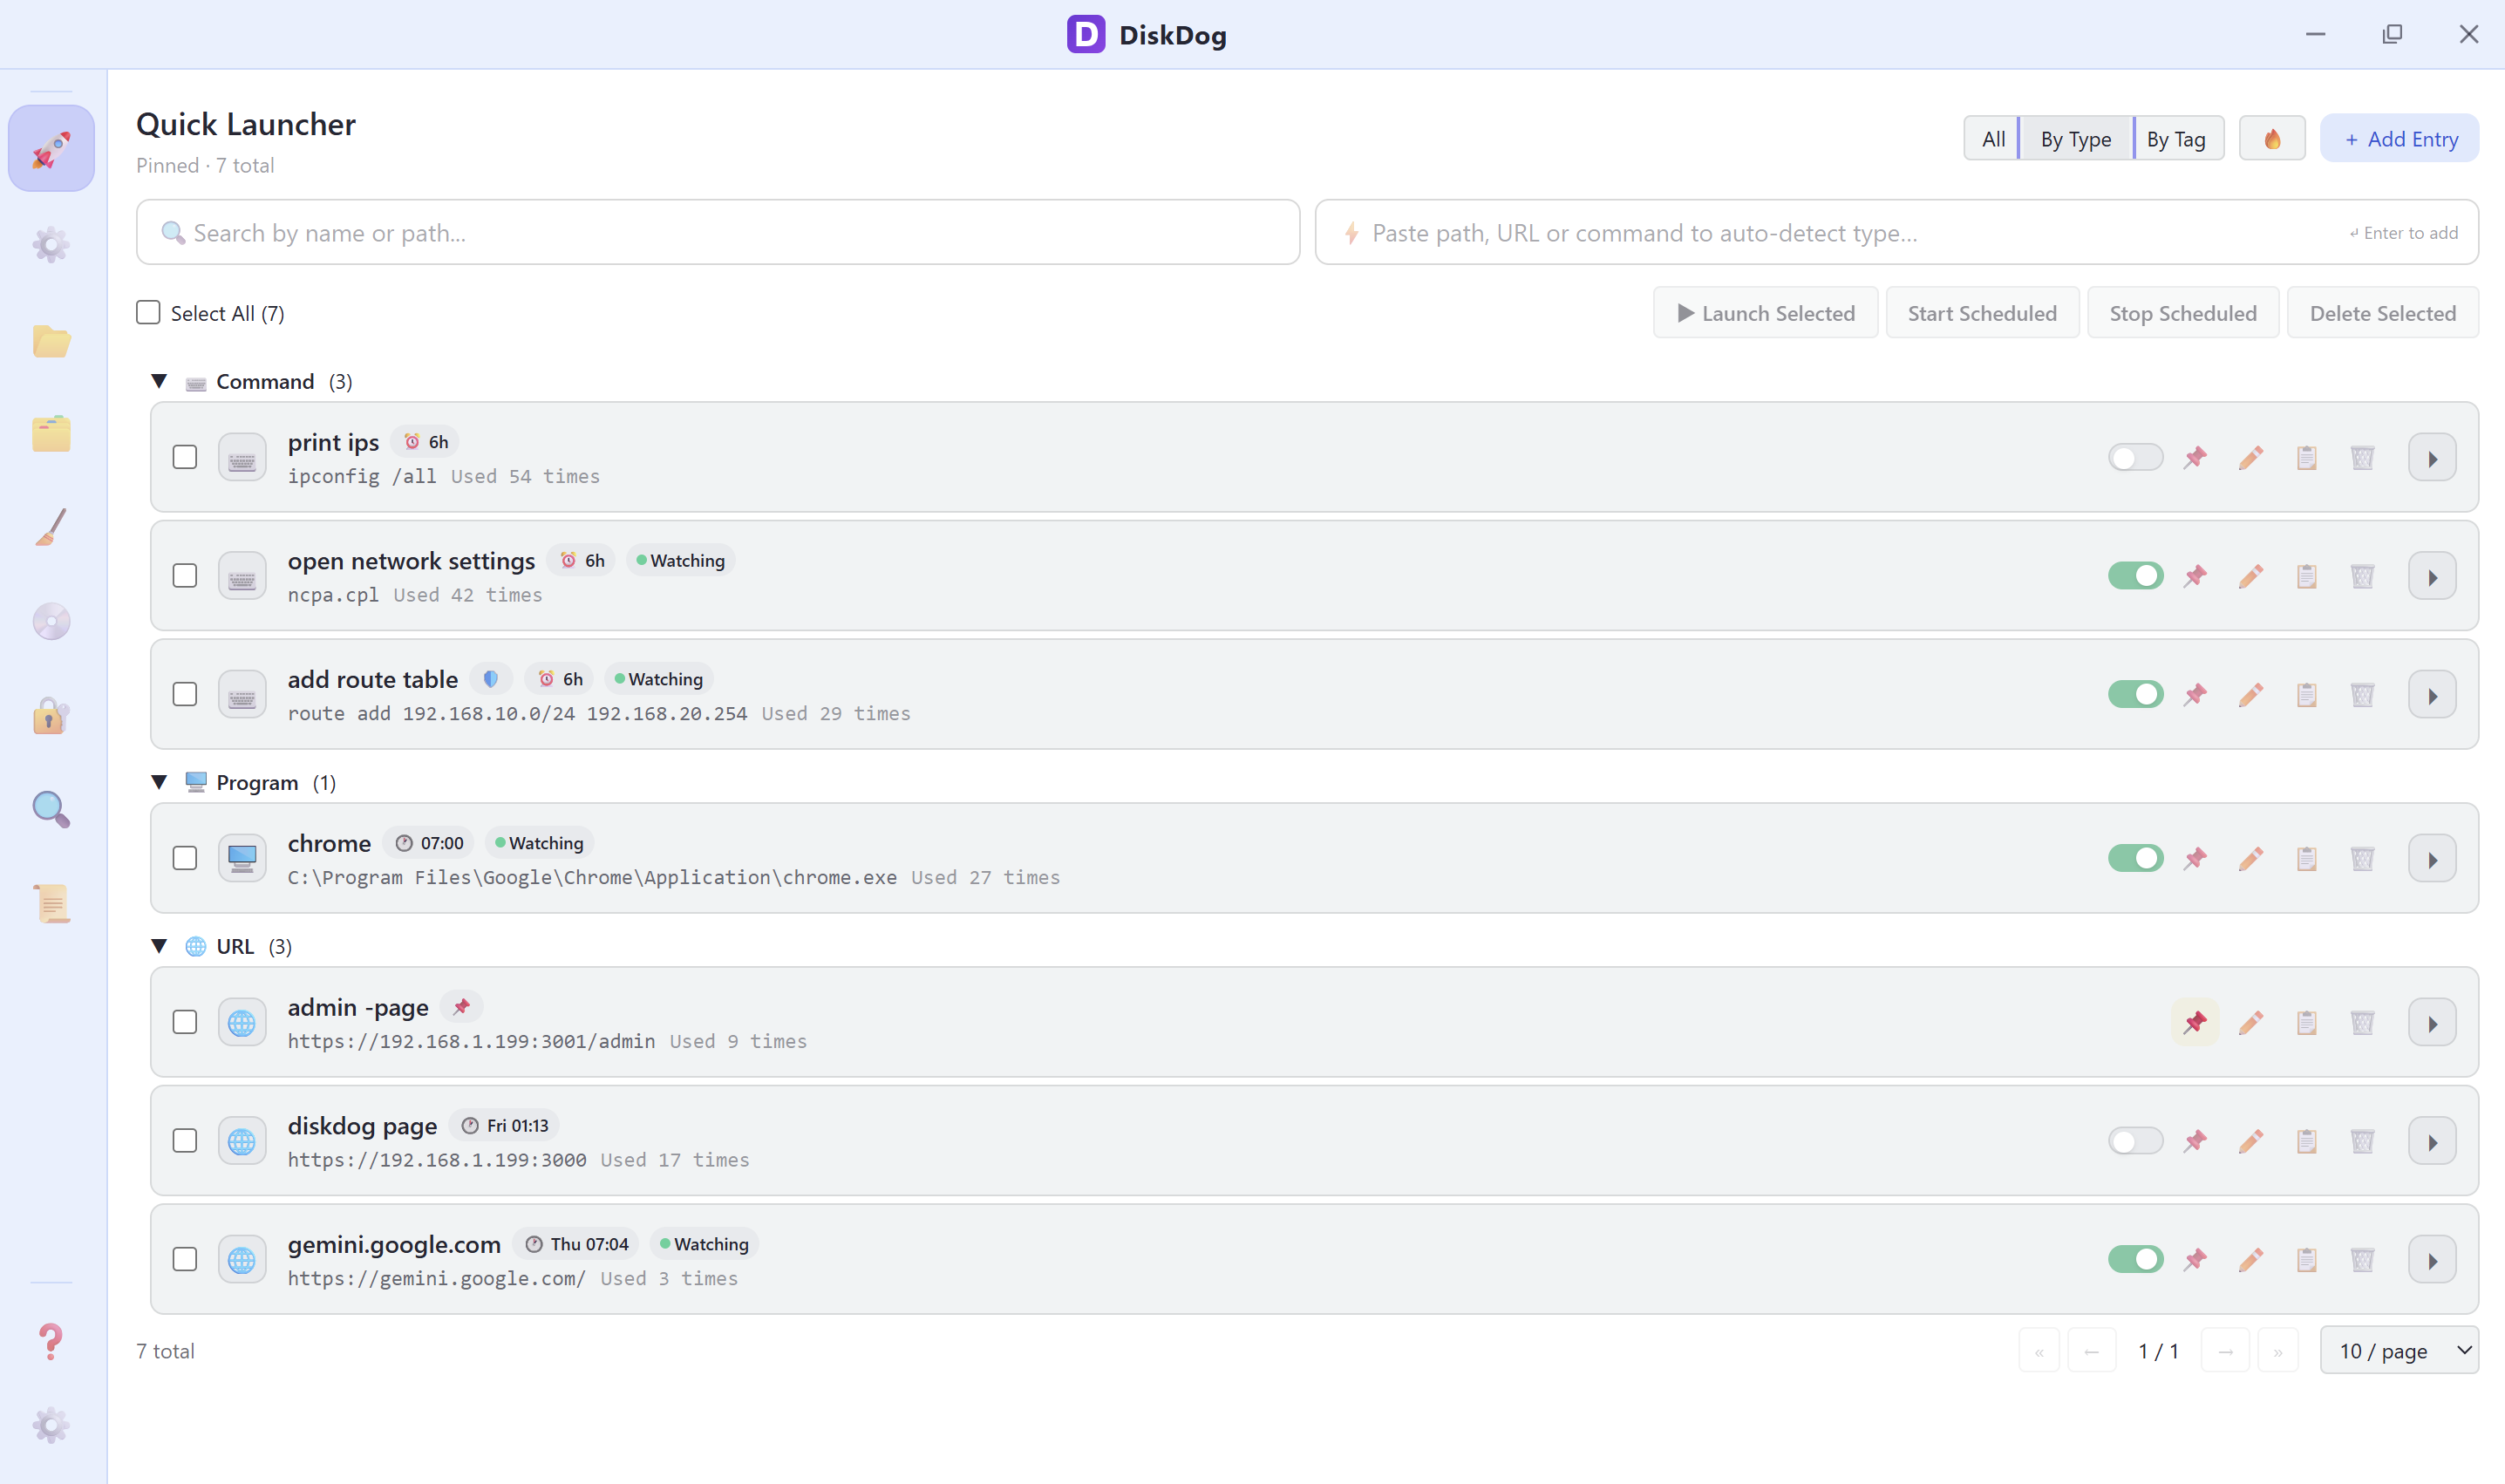2505x1484 pixels.
Task: Collapse the Command group
Action: coord(159,382)
